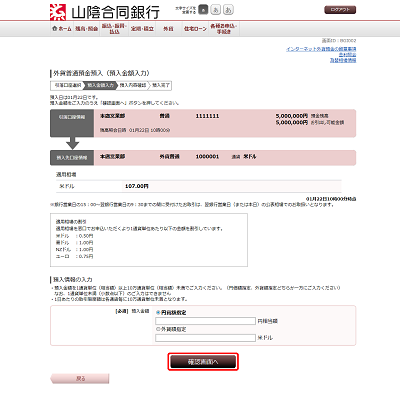Open the 外貨 menu item

tap(168, 29)
